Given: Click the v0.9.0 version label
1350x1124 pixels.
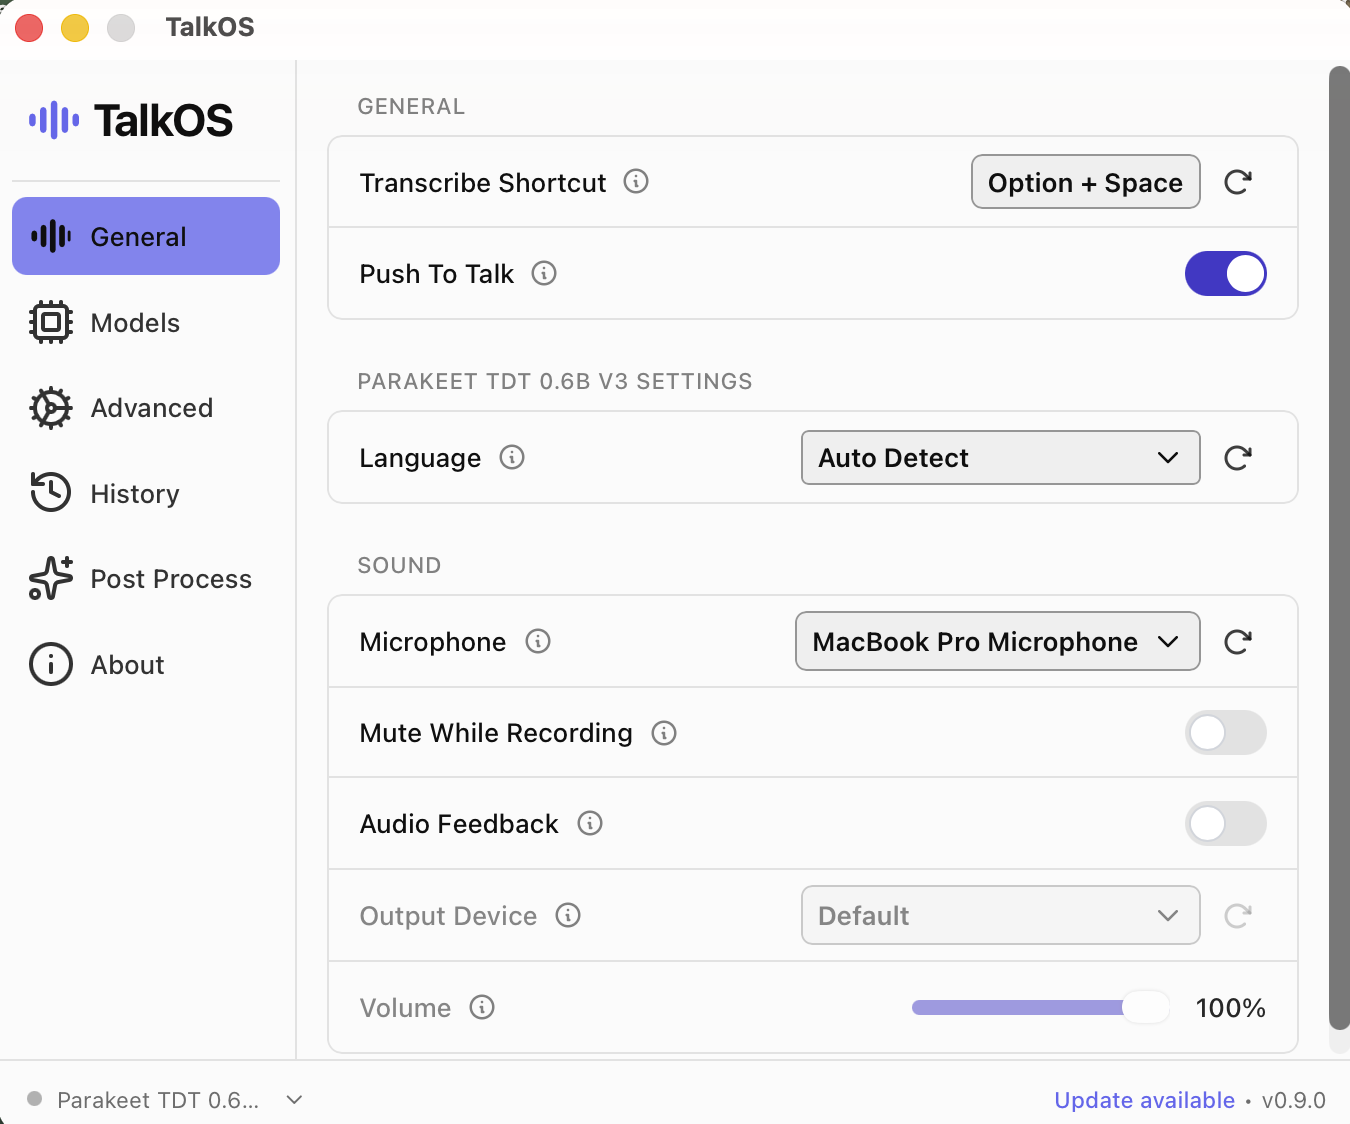Looking at the screenshot, I should pyautogui.click(x=1294, y=1100).
